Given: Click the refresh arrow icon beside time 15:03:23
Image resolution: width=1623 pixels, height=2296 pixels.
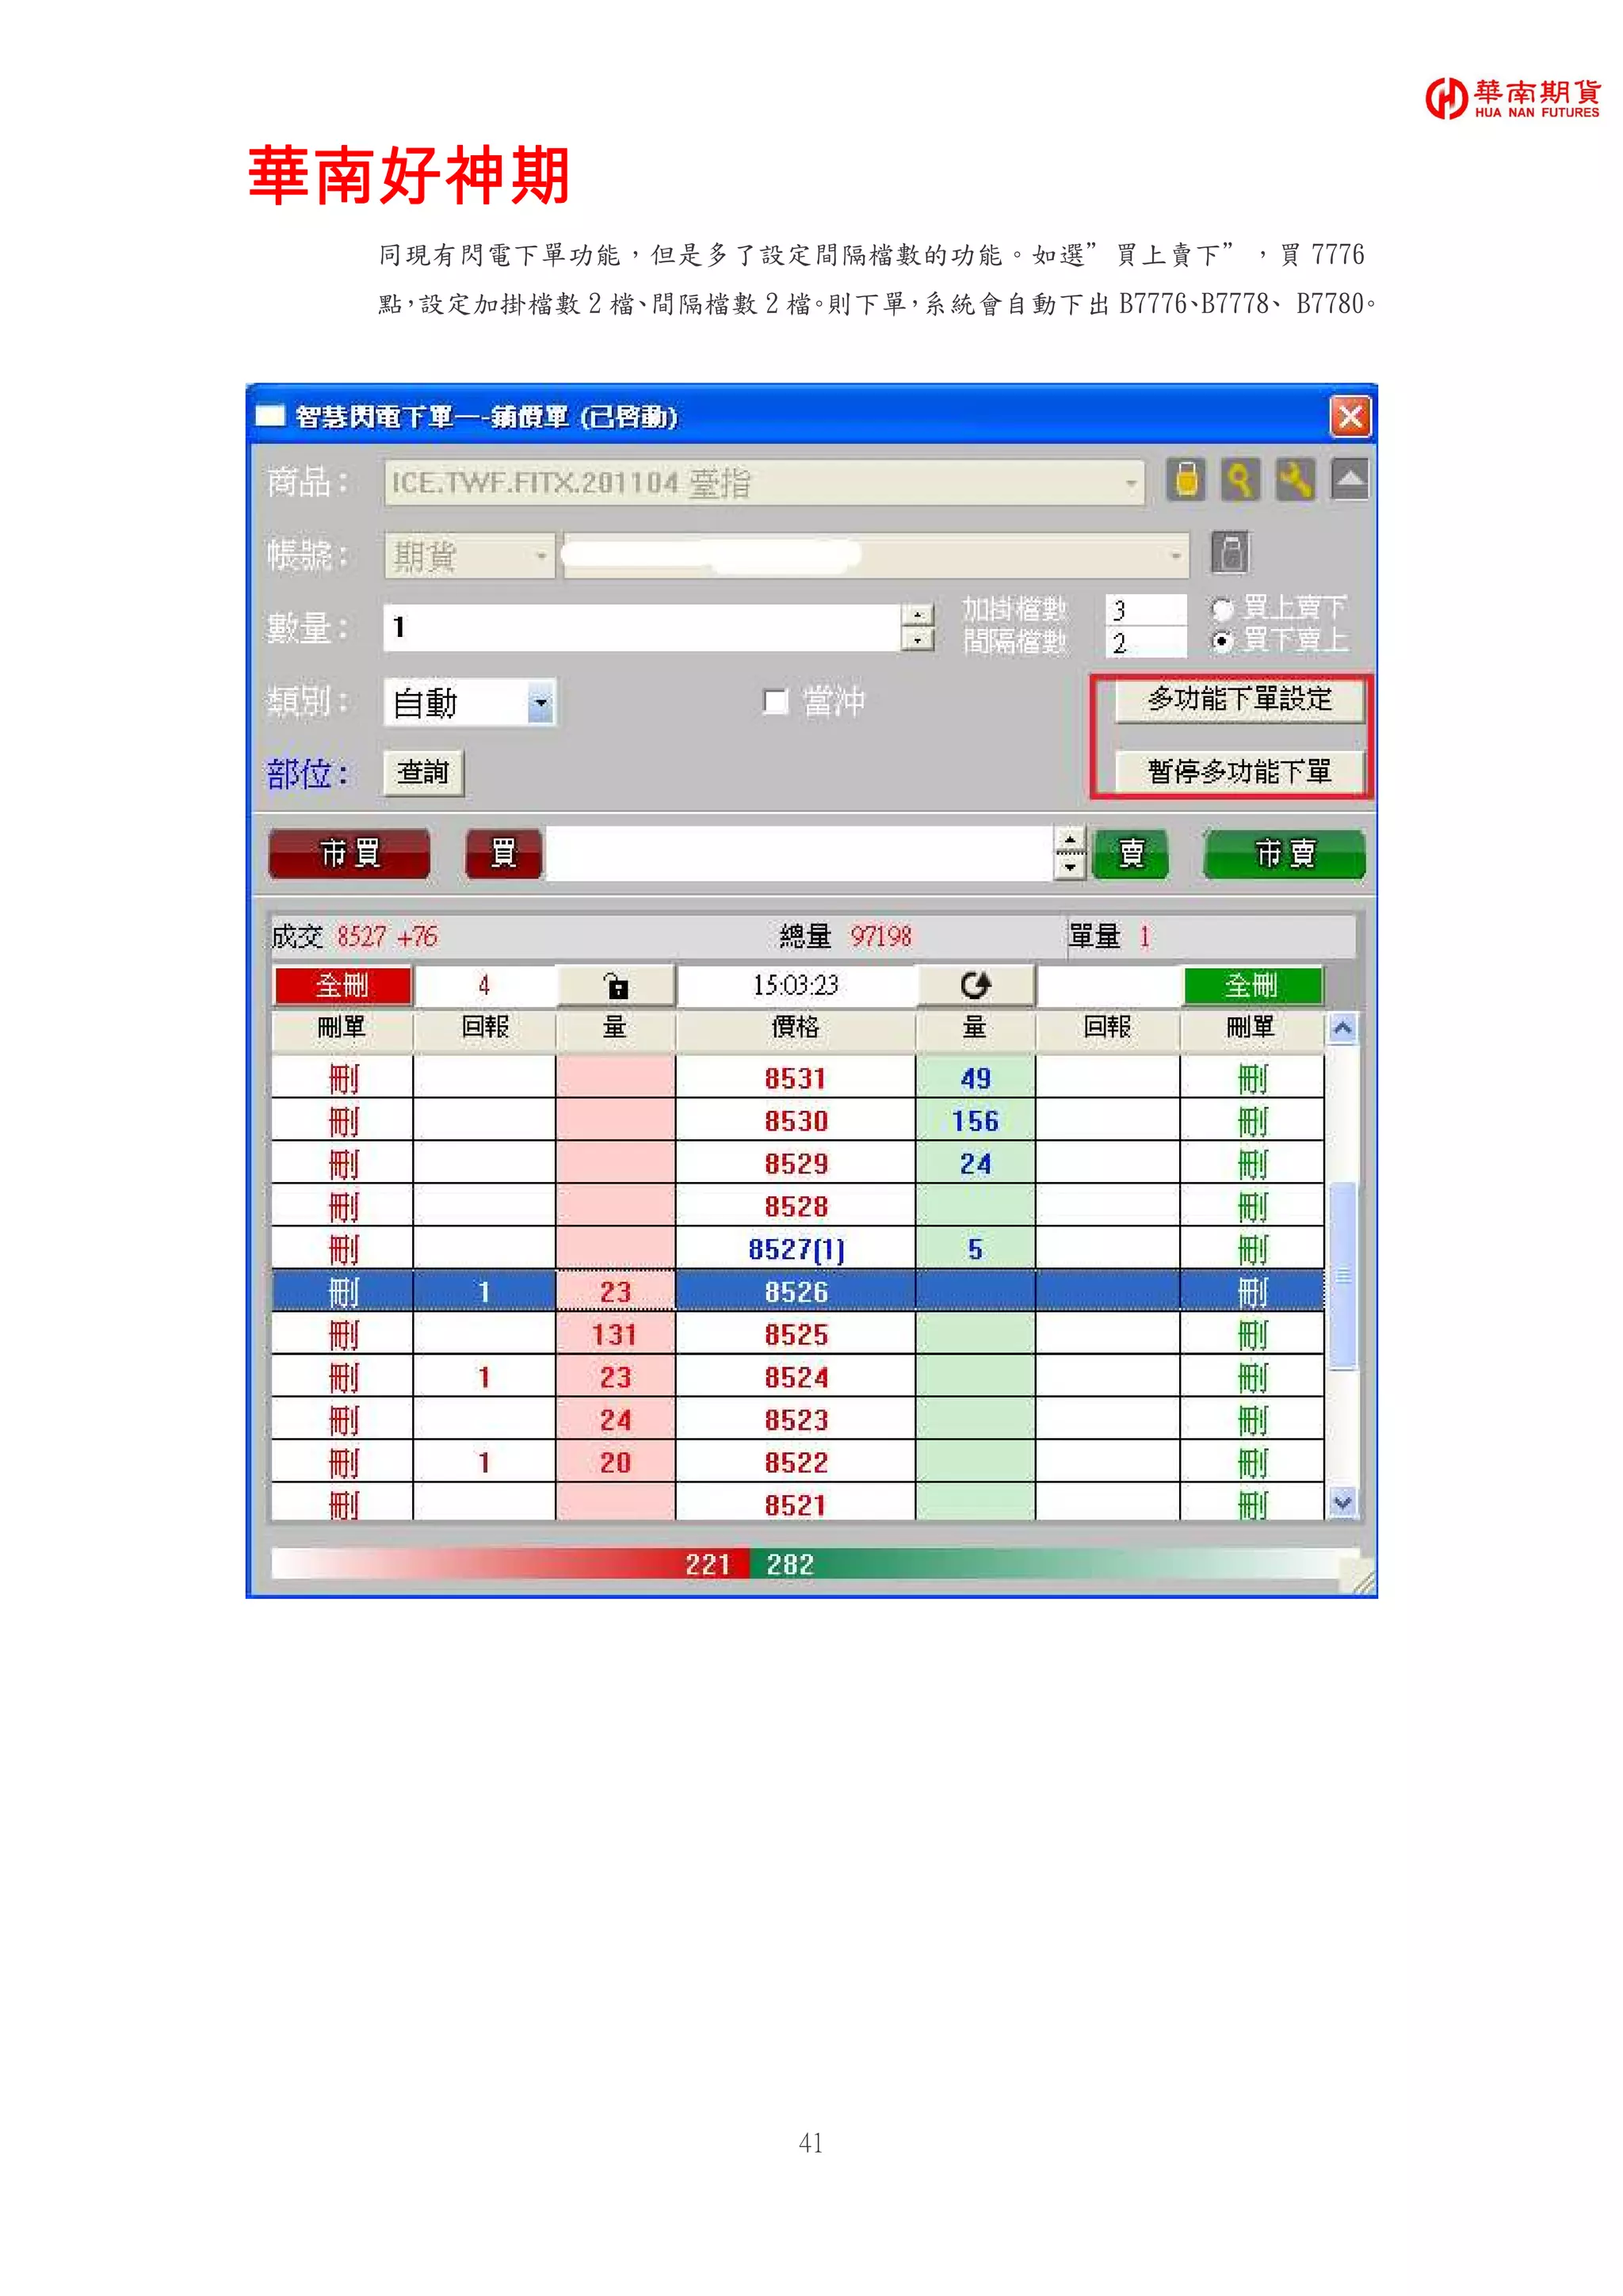Looking at the screenshot, I should pos(975,986).
